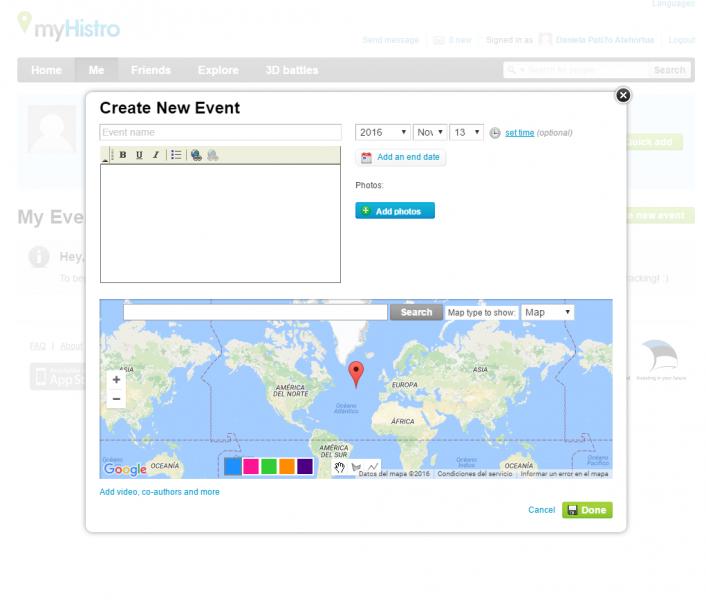The image size is (706, 600).
Task: Select the line drawing tool on map
Action: tap(373, 467)
